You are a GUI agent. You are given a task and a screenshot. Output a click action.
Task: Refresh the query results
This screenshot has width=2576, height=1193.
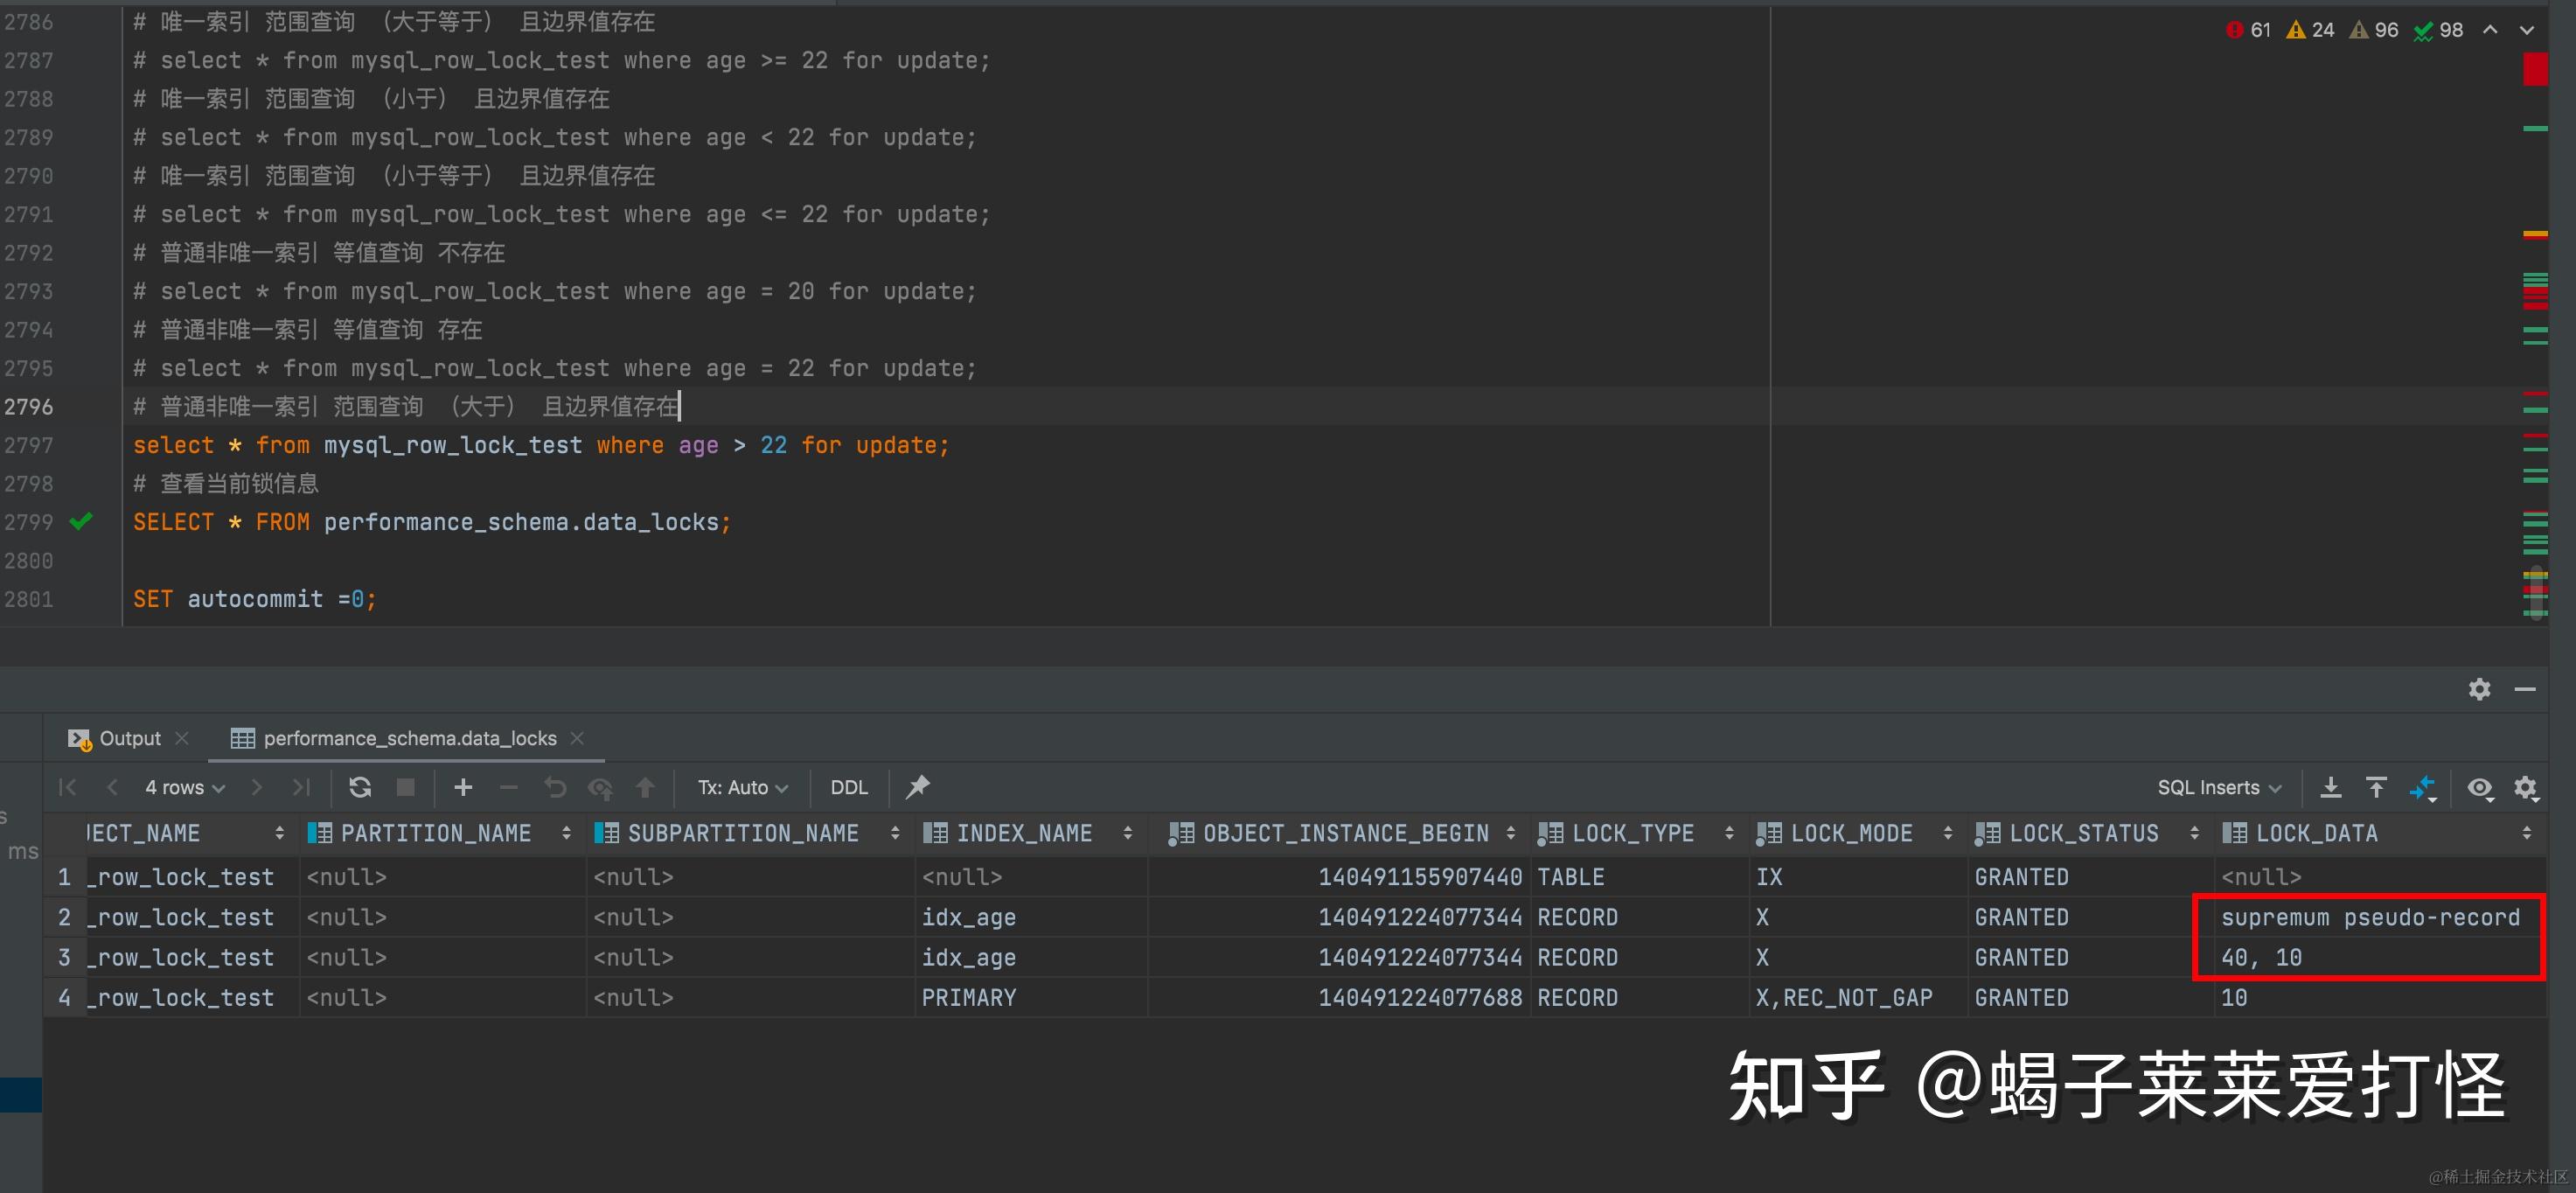359,787
